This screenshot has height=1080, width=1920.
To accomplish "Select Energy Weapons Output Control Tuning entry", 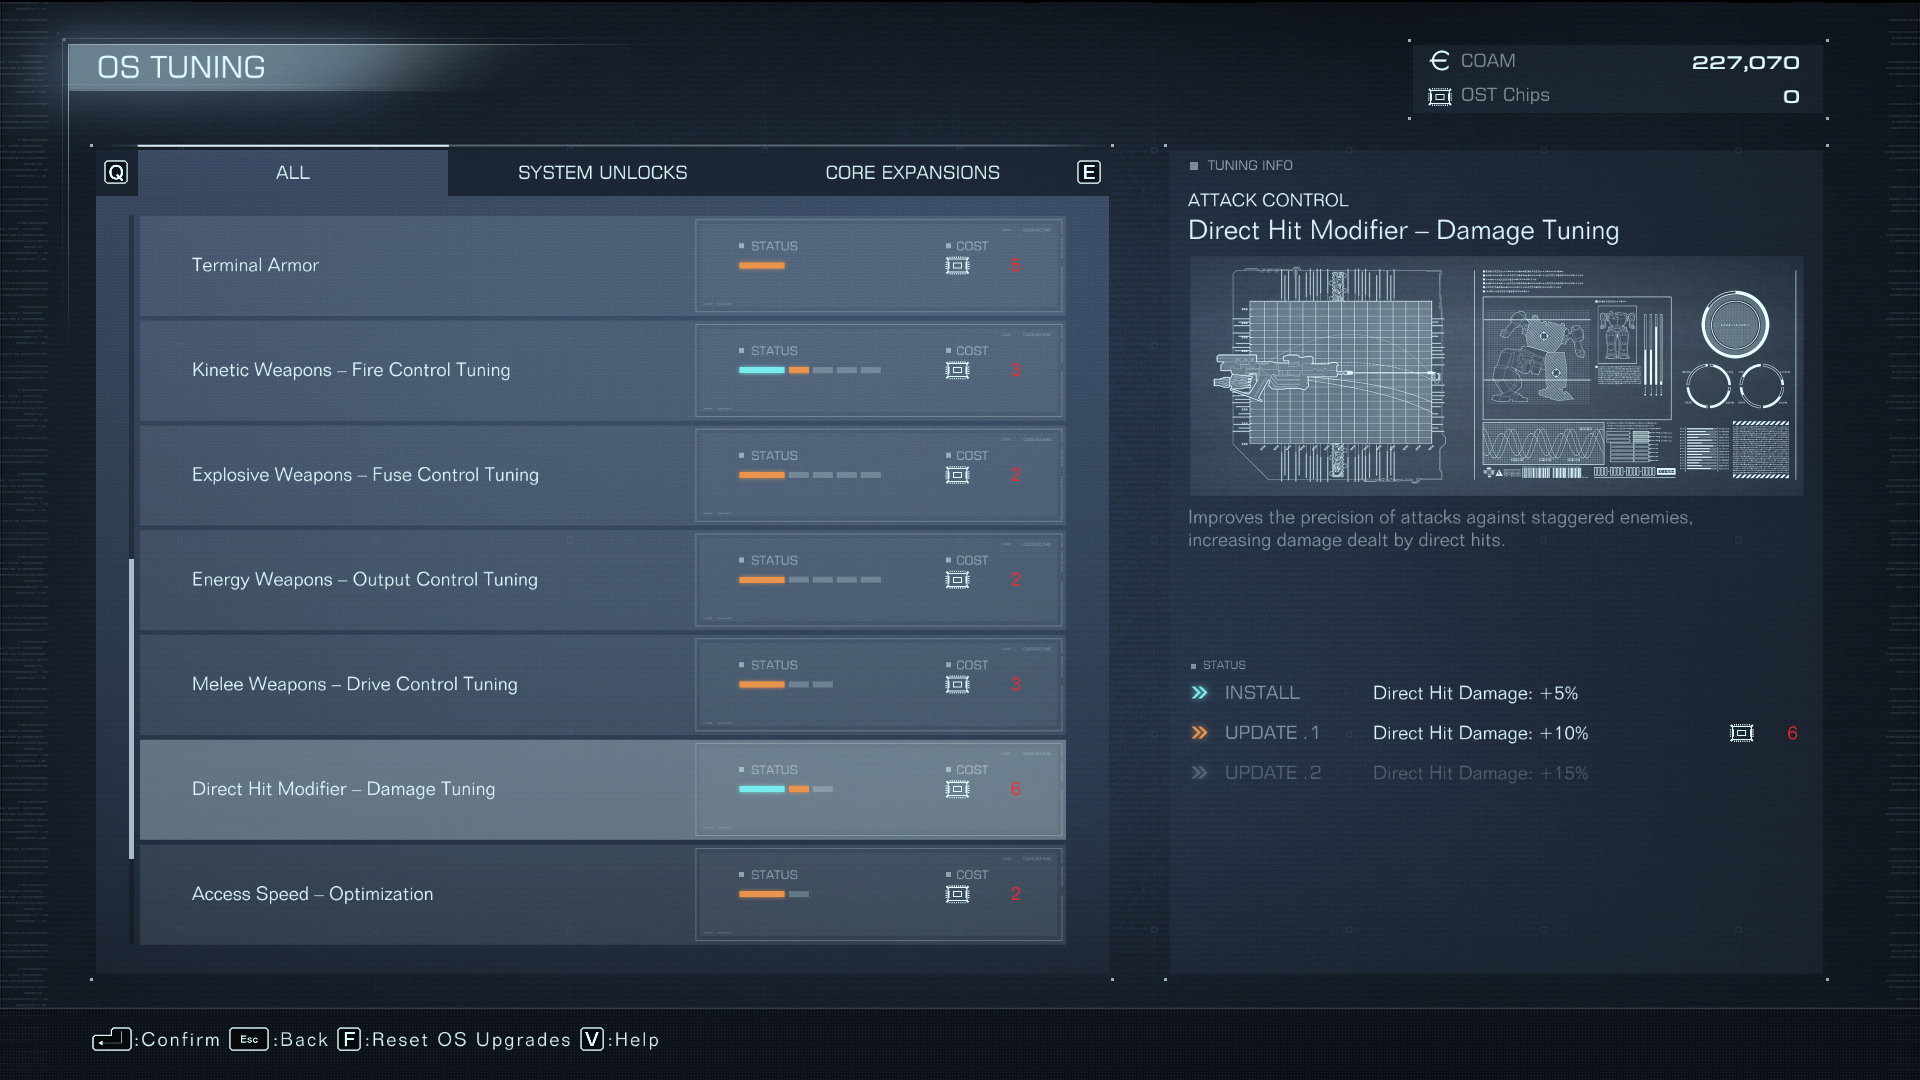I will [601, 578].
